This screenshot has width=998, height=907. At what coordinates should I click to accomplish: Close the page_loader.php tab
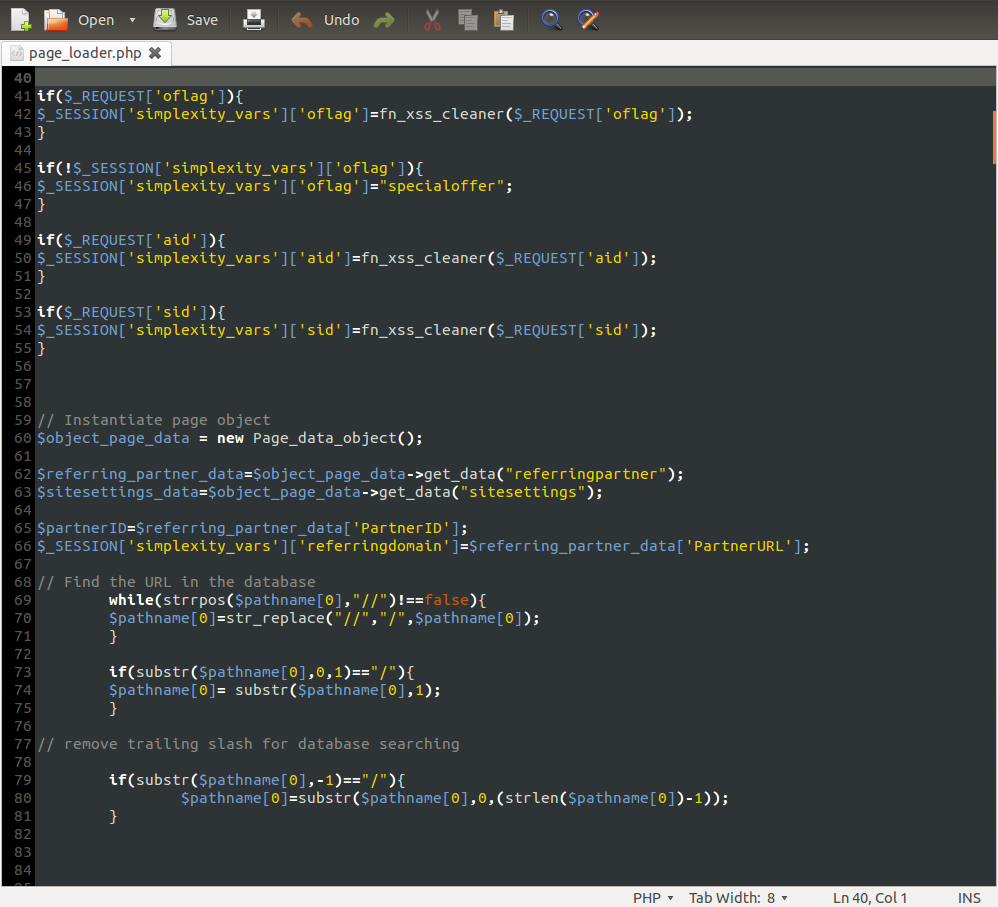(x=154, y=53)
